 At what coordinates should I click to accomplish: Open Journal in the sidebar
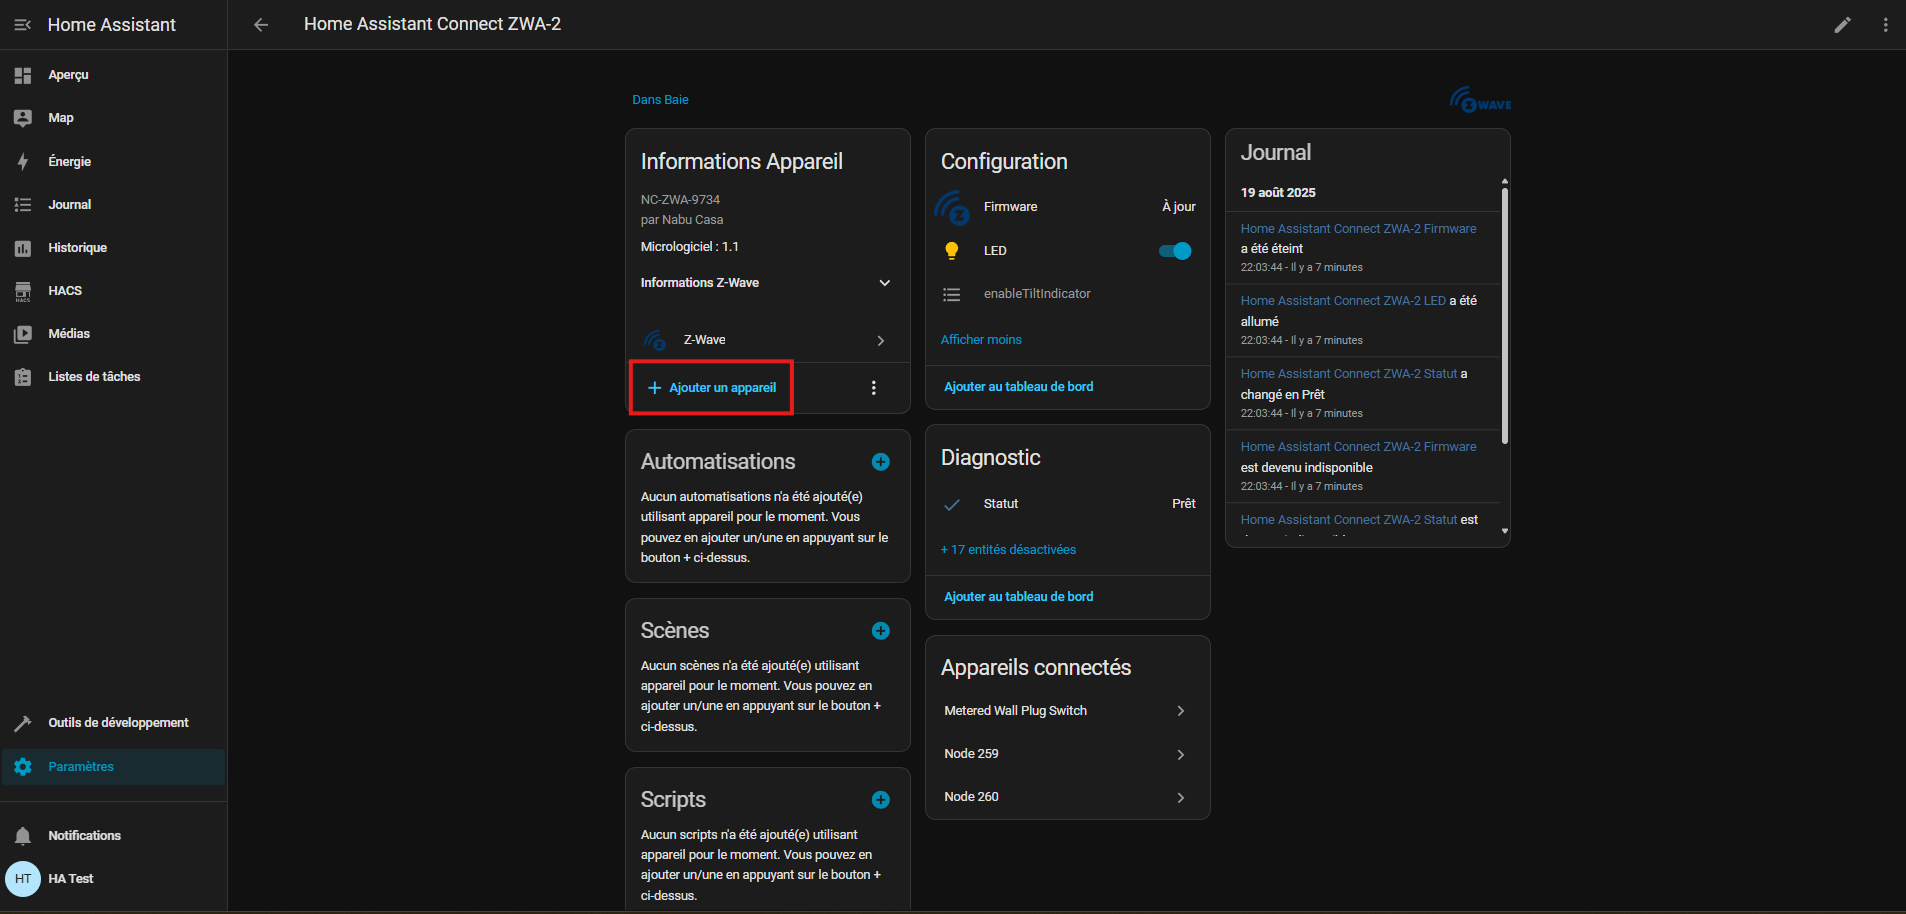point(113,205)
